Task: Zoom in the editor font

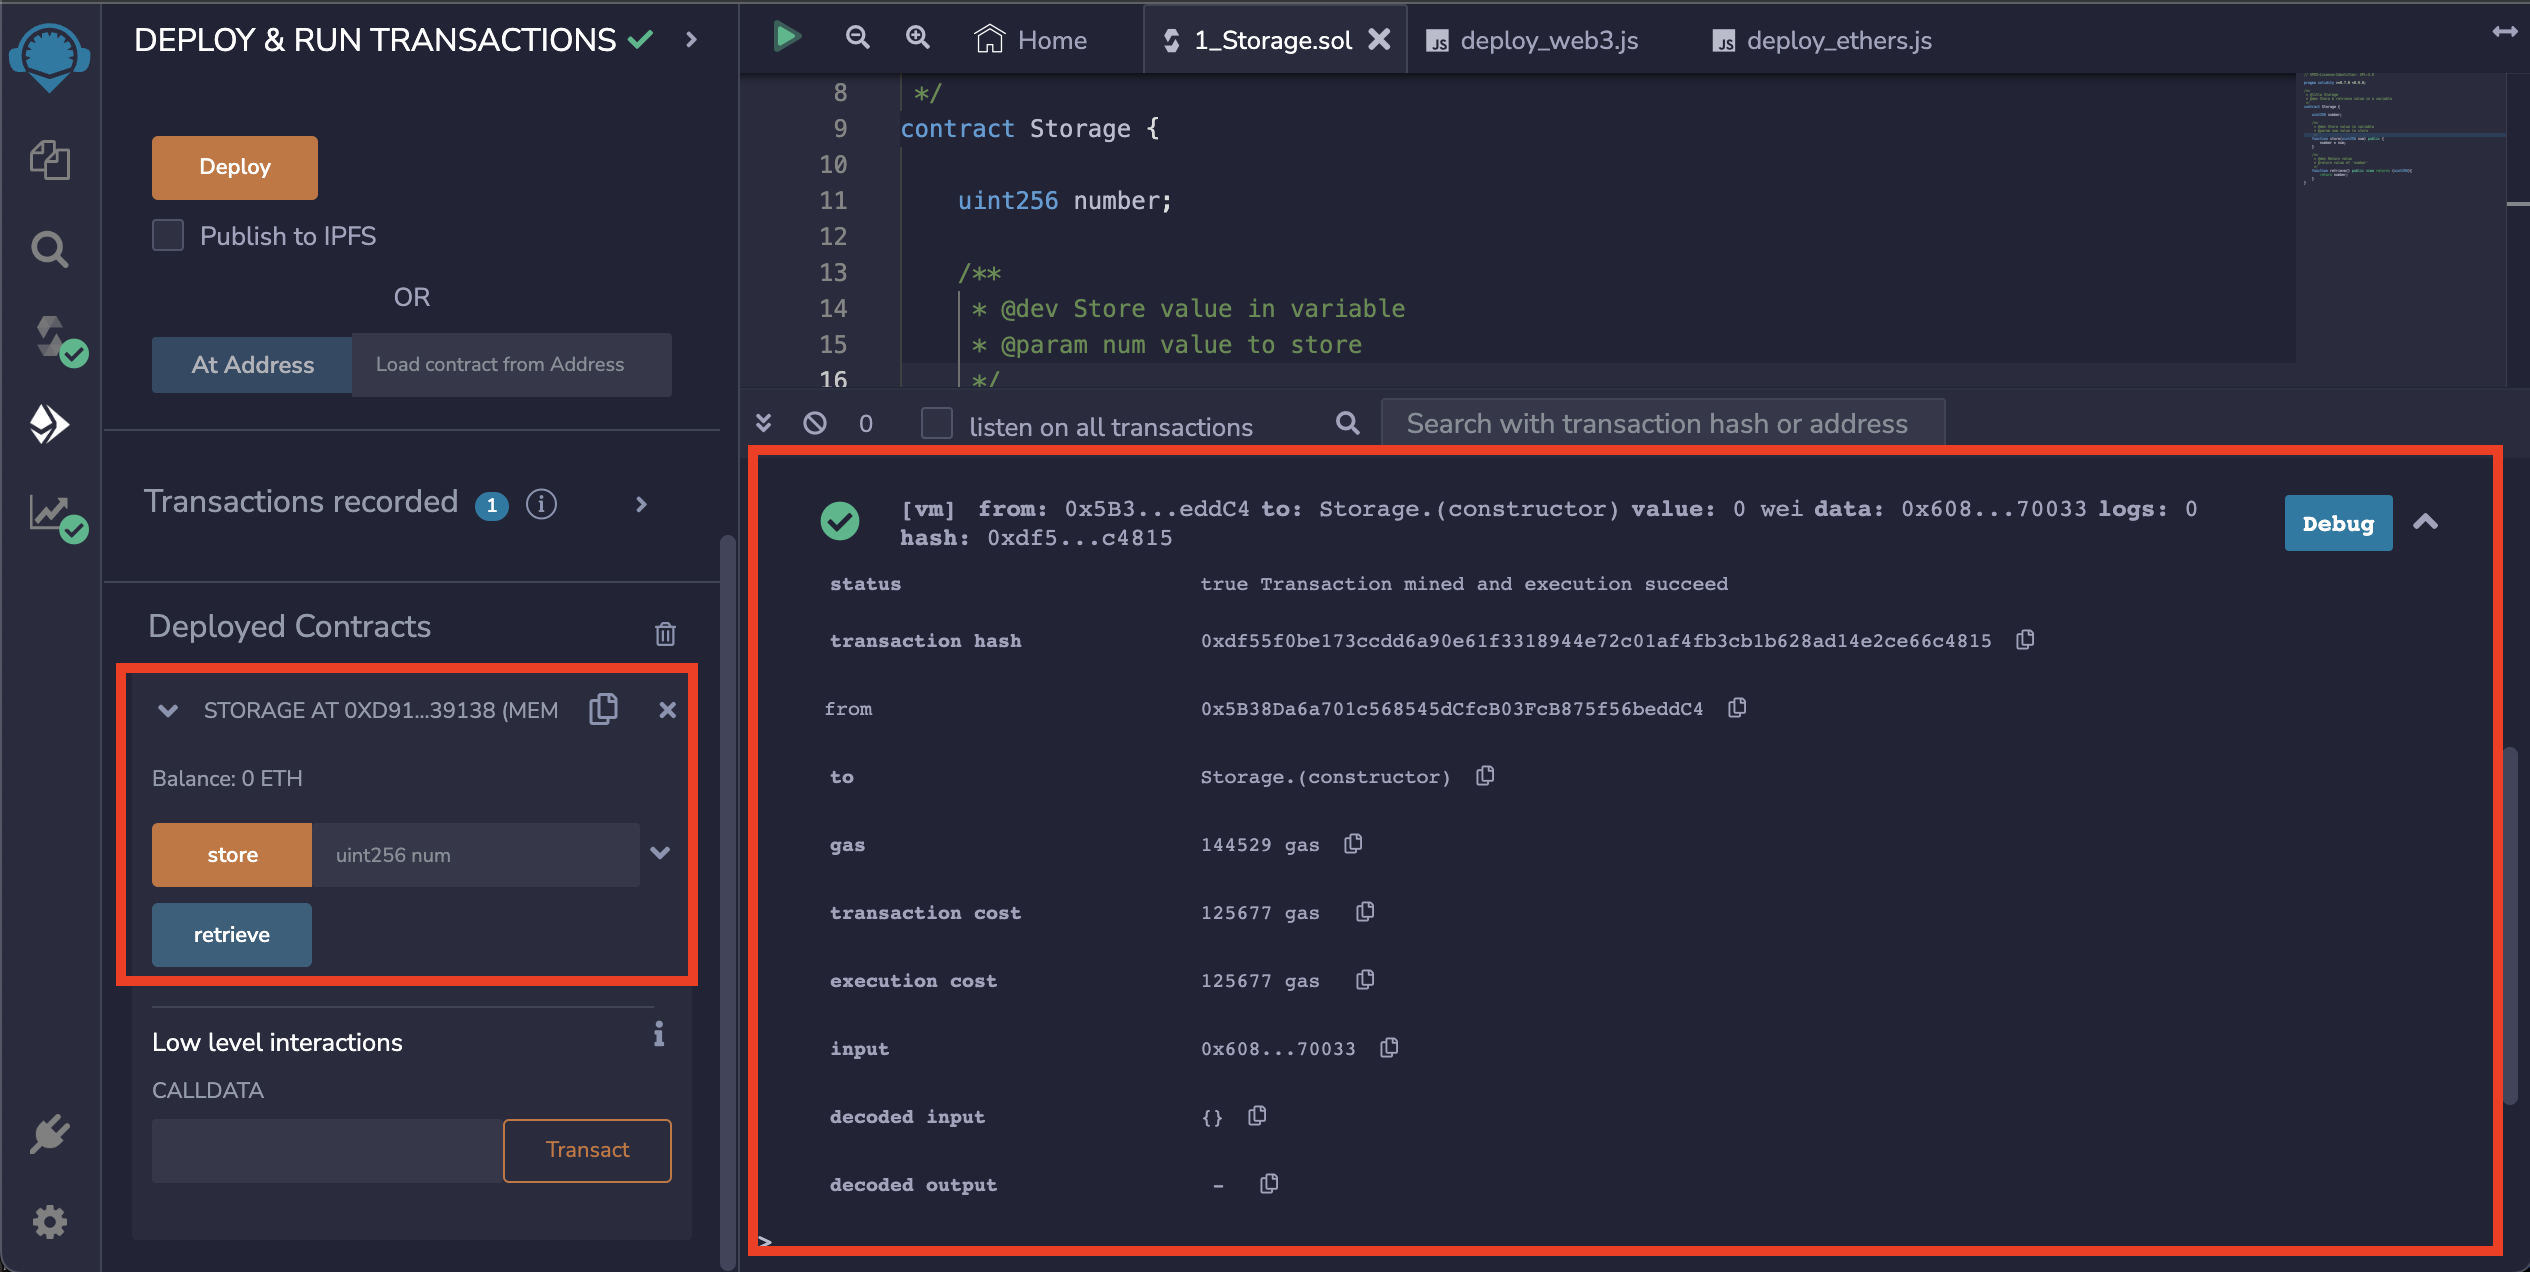Action: click(x=917, y=37)
